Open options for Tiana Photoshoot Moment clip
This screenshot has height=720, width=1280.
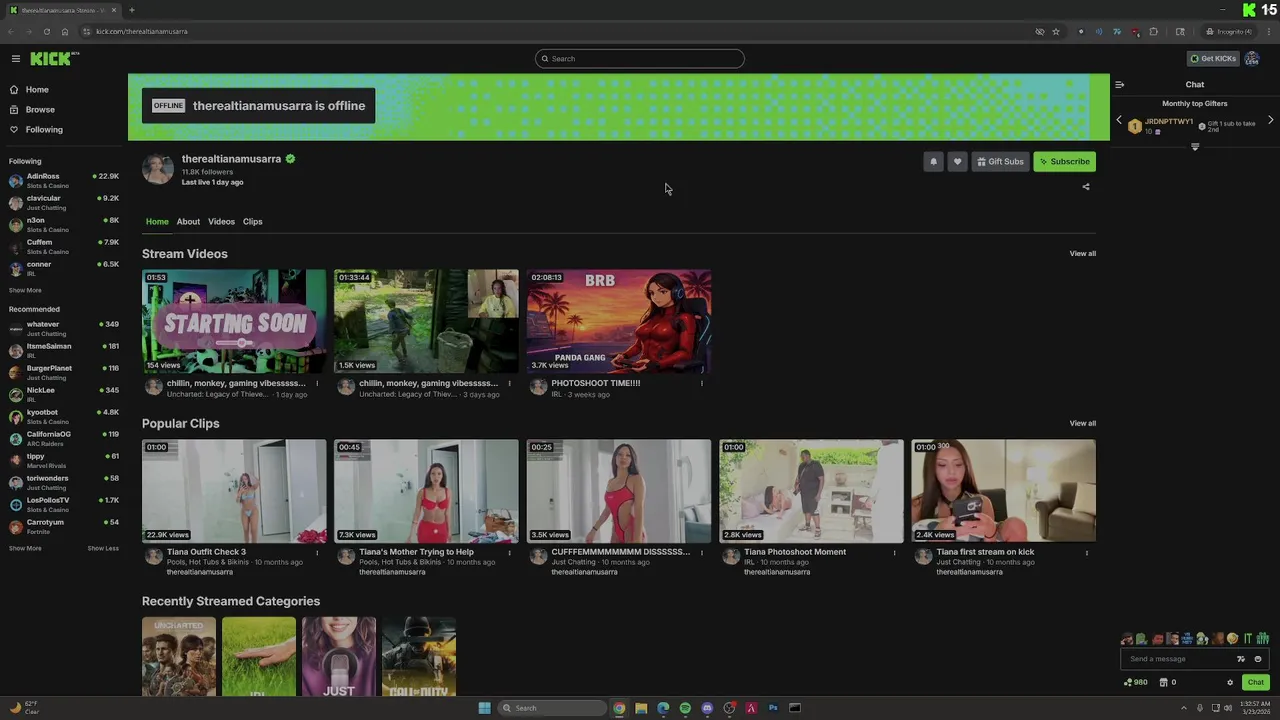[x=894, y=553]
